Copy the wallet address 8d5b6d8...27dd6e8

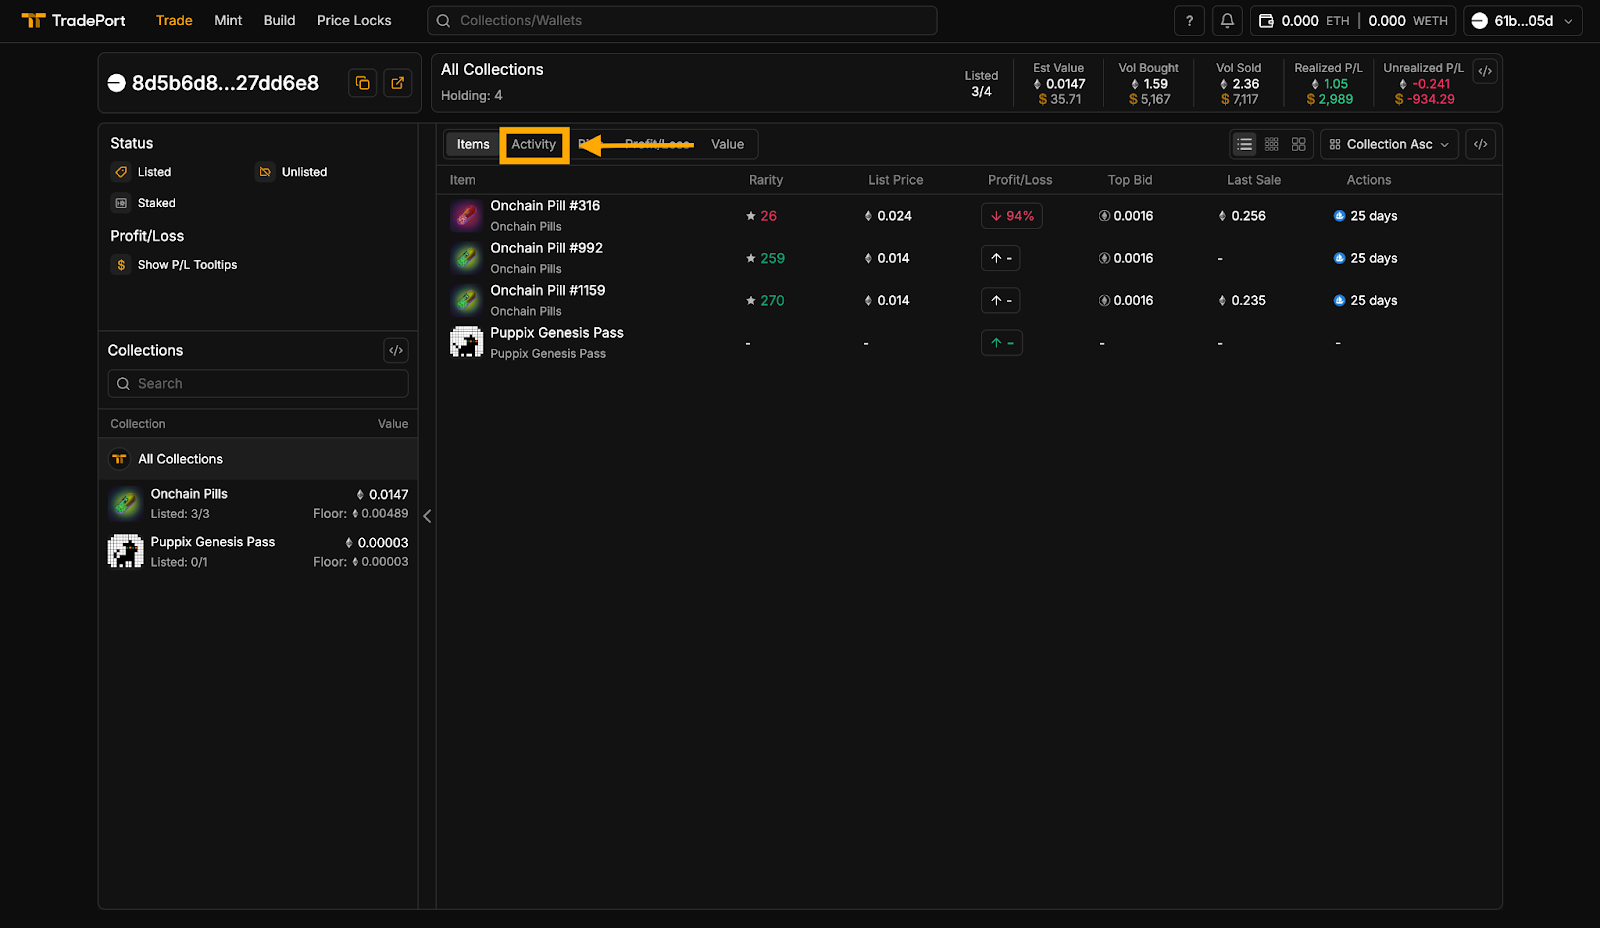[x=362, y=83]
